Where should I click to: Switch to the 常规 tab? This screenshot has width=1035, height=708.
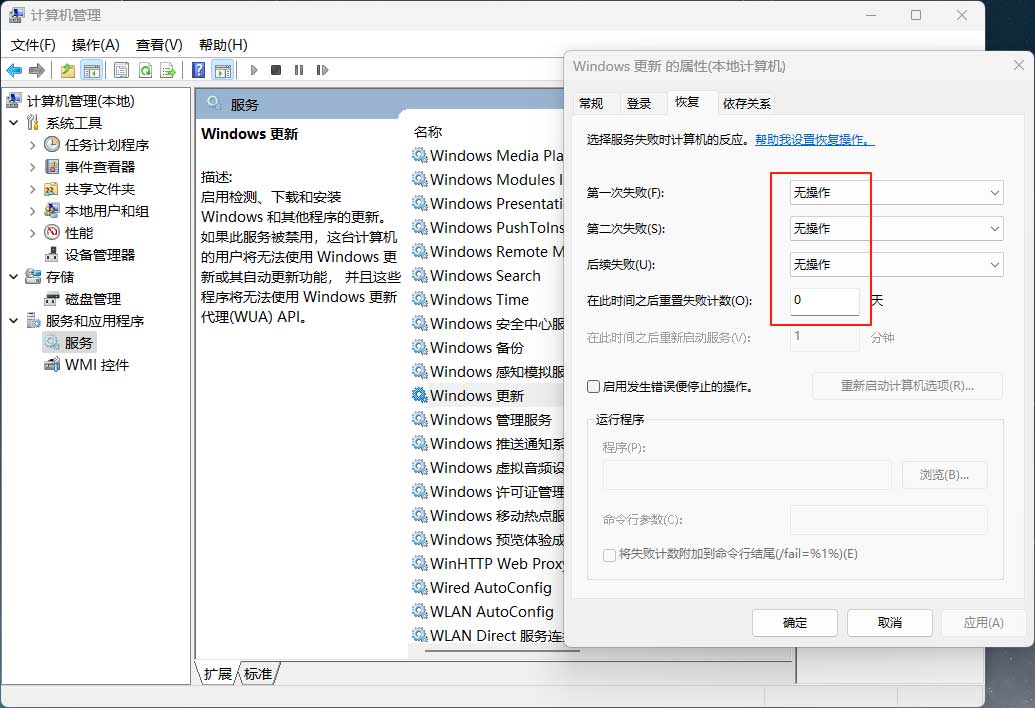tap(591, 104)
